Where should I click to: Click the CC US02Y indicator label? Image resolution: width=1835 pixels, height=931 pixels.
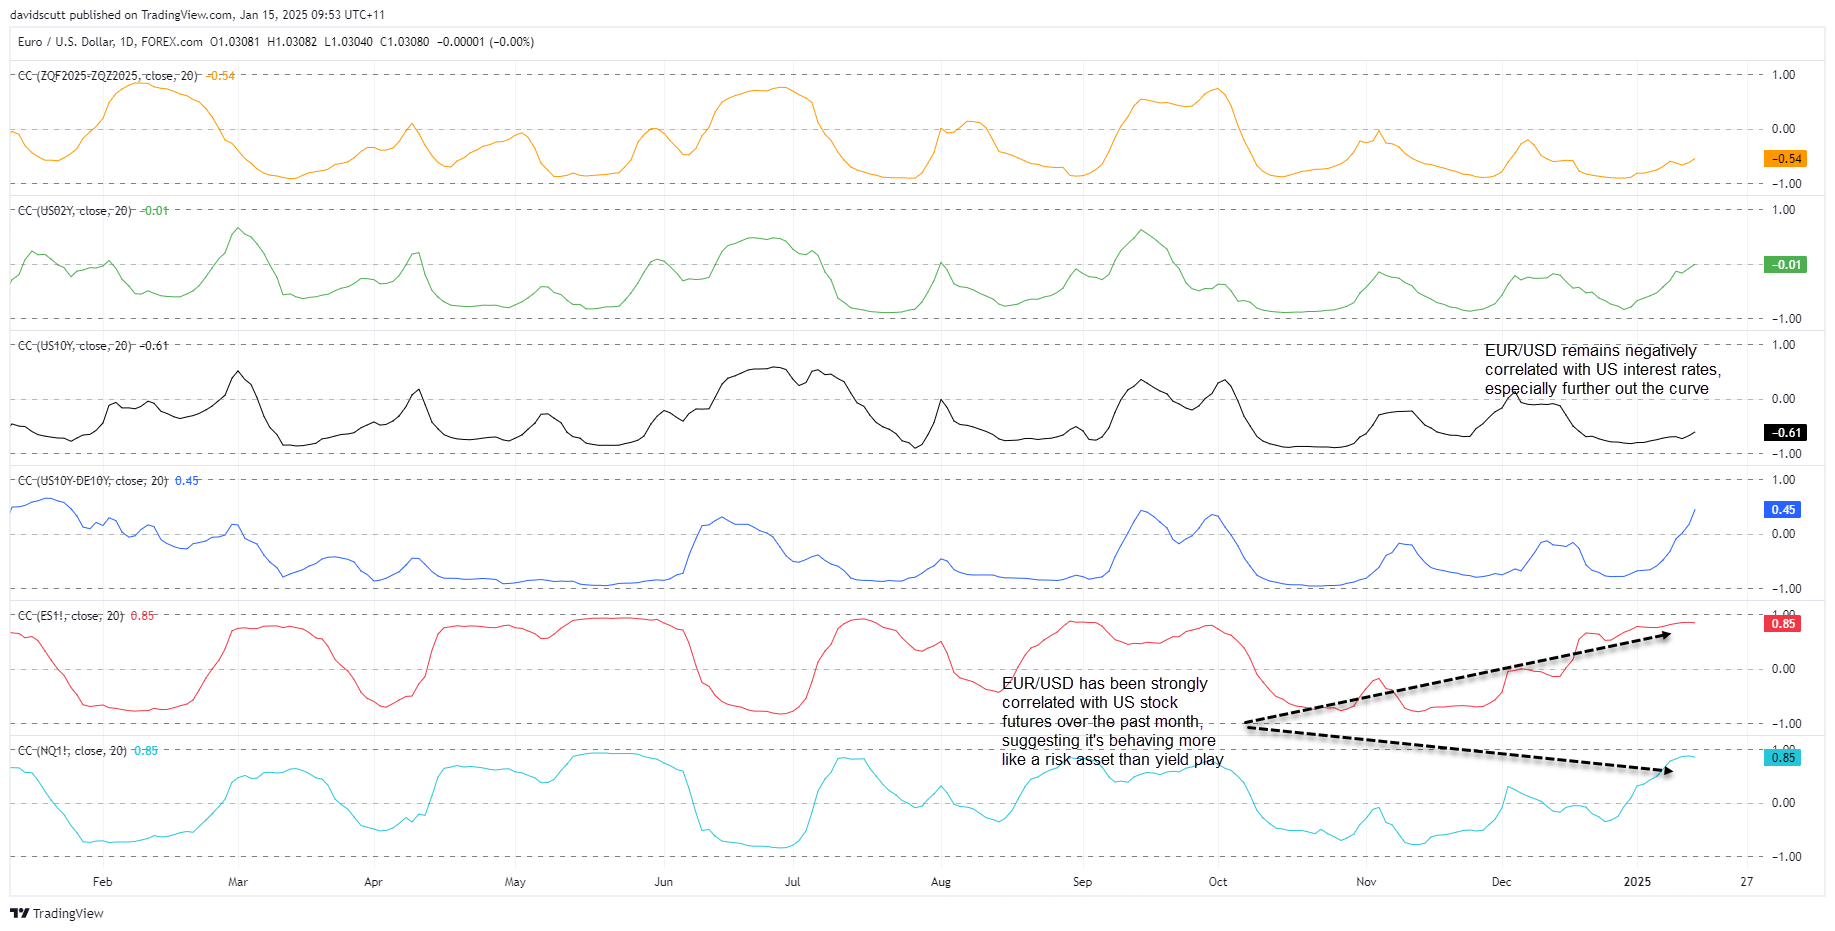coord(75,211)
